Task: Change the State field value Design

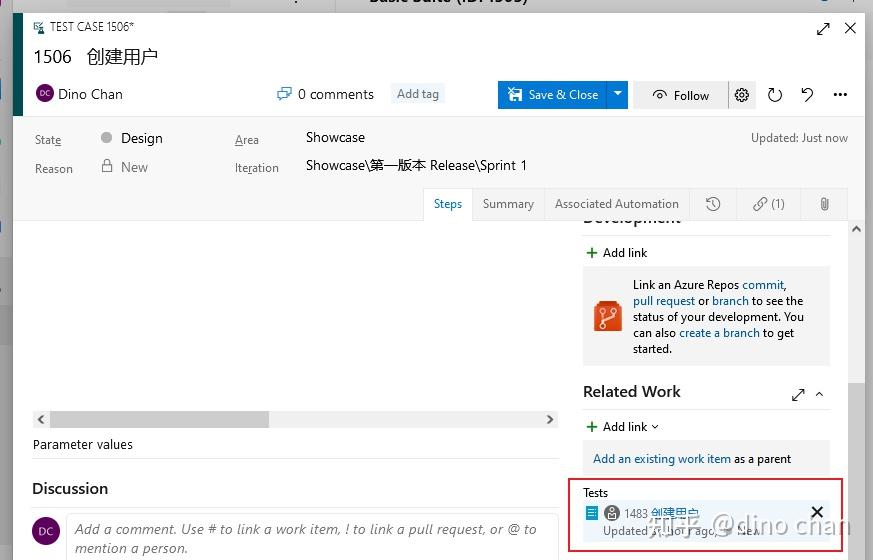Action: [x=142, y=138]
